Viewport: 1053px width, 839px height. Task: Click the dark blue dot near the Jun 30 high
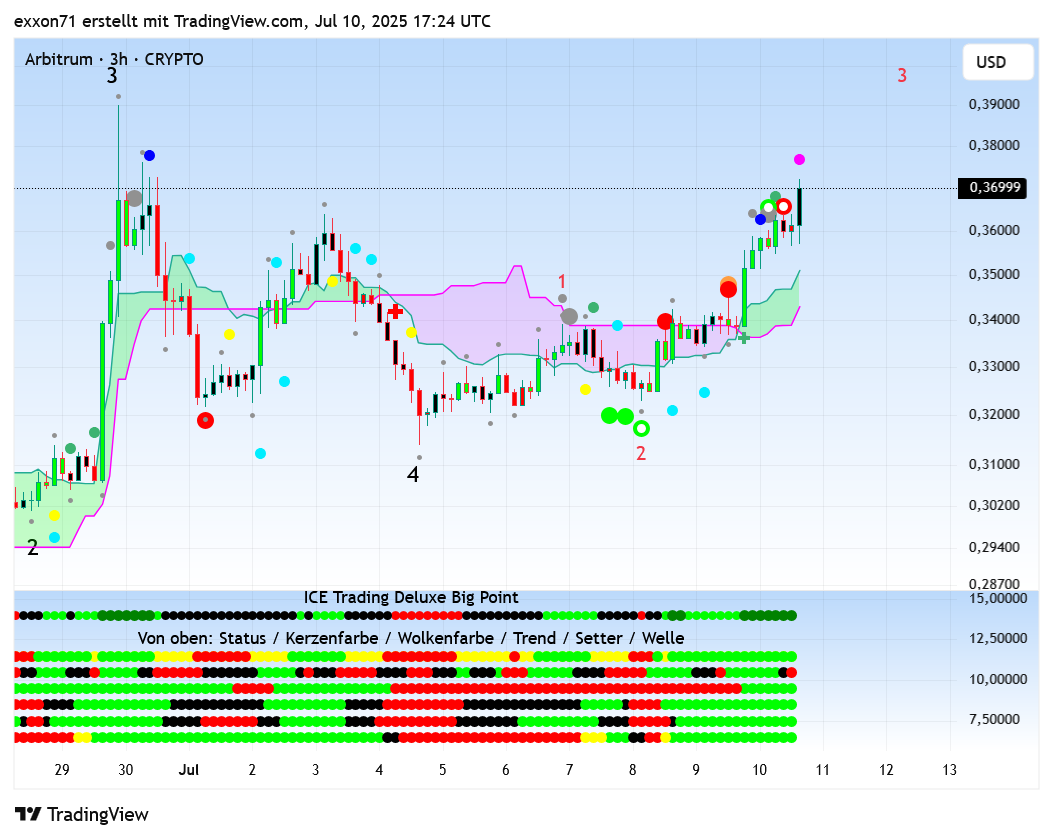[x=149, y=156]
